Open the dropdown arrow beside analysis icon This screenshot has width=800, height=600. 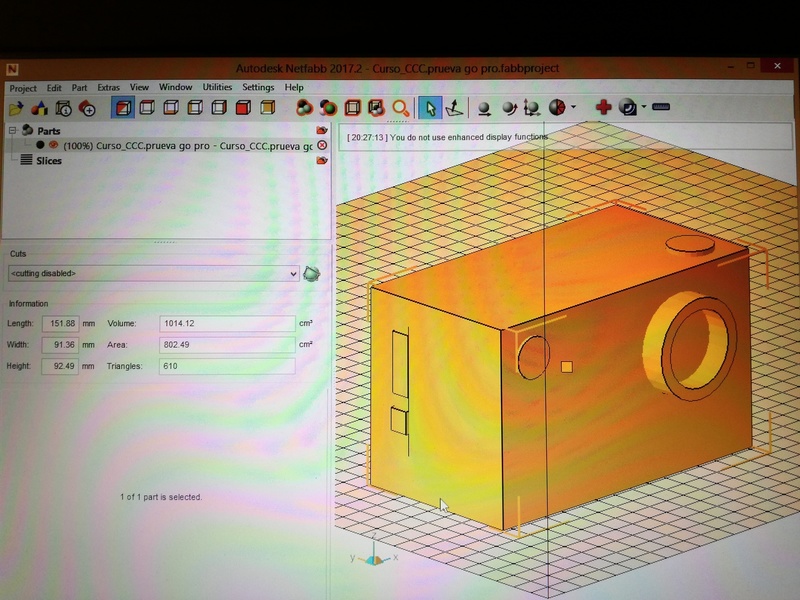(x=644, y=107)
